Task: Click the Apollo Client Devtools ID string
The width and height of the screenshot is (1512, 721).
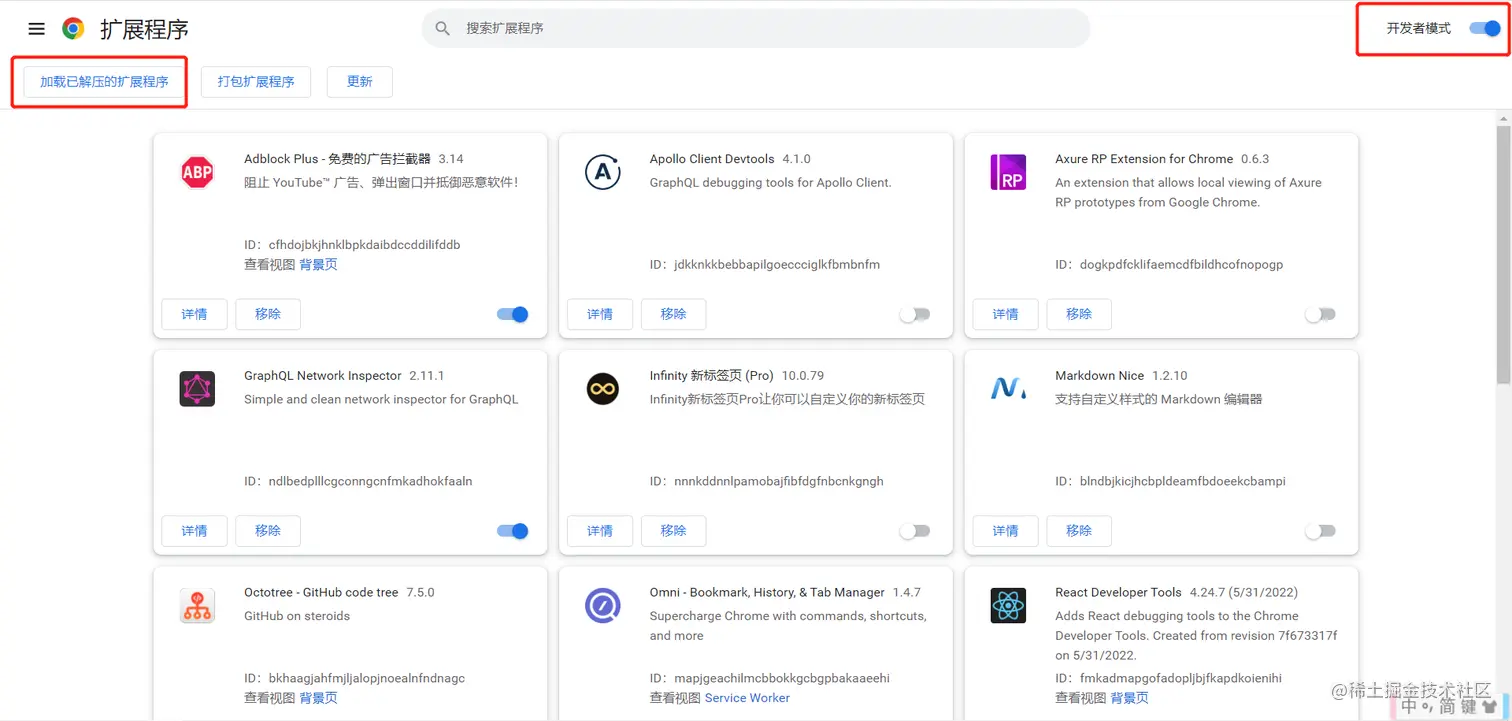Action: [x=777, y=265]
